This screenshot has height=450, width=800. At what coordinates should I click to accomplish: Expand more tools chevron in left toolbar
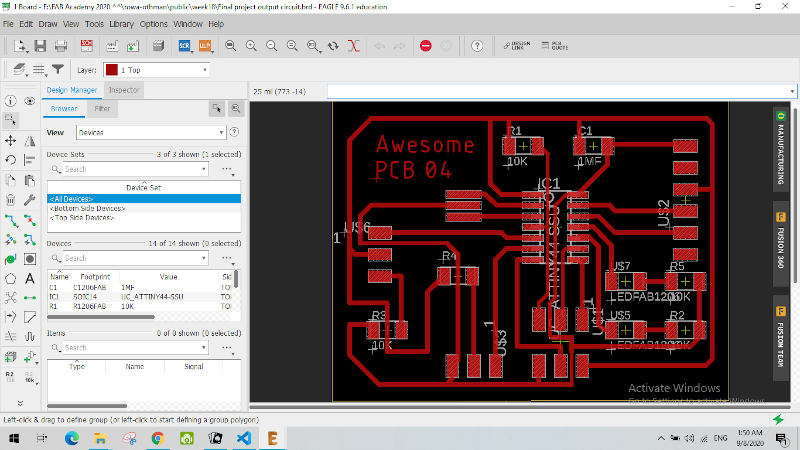pyautogui.click(x=20, y=403)
